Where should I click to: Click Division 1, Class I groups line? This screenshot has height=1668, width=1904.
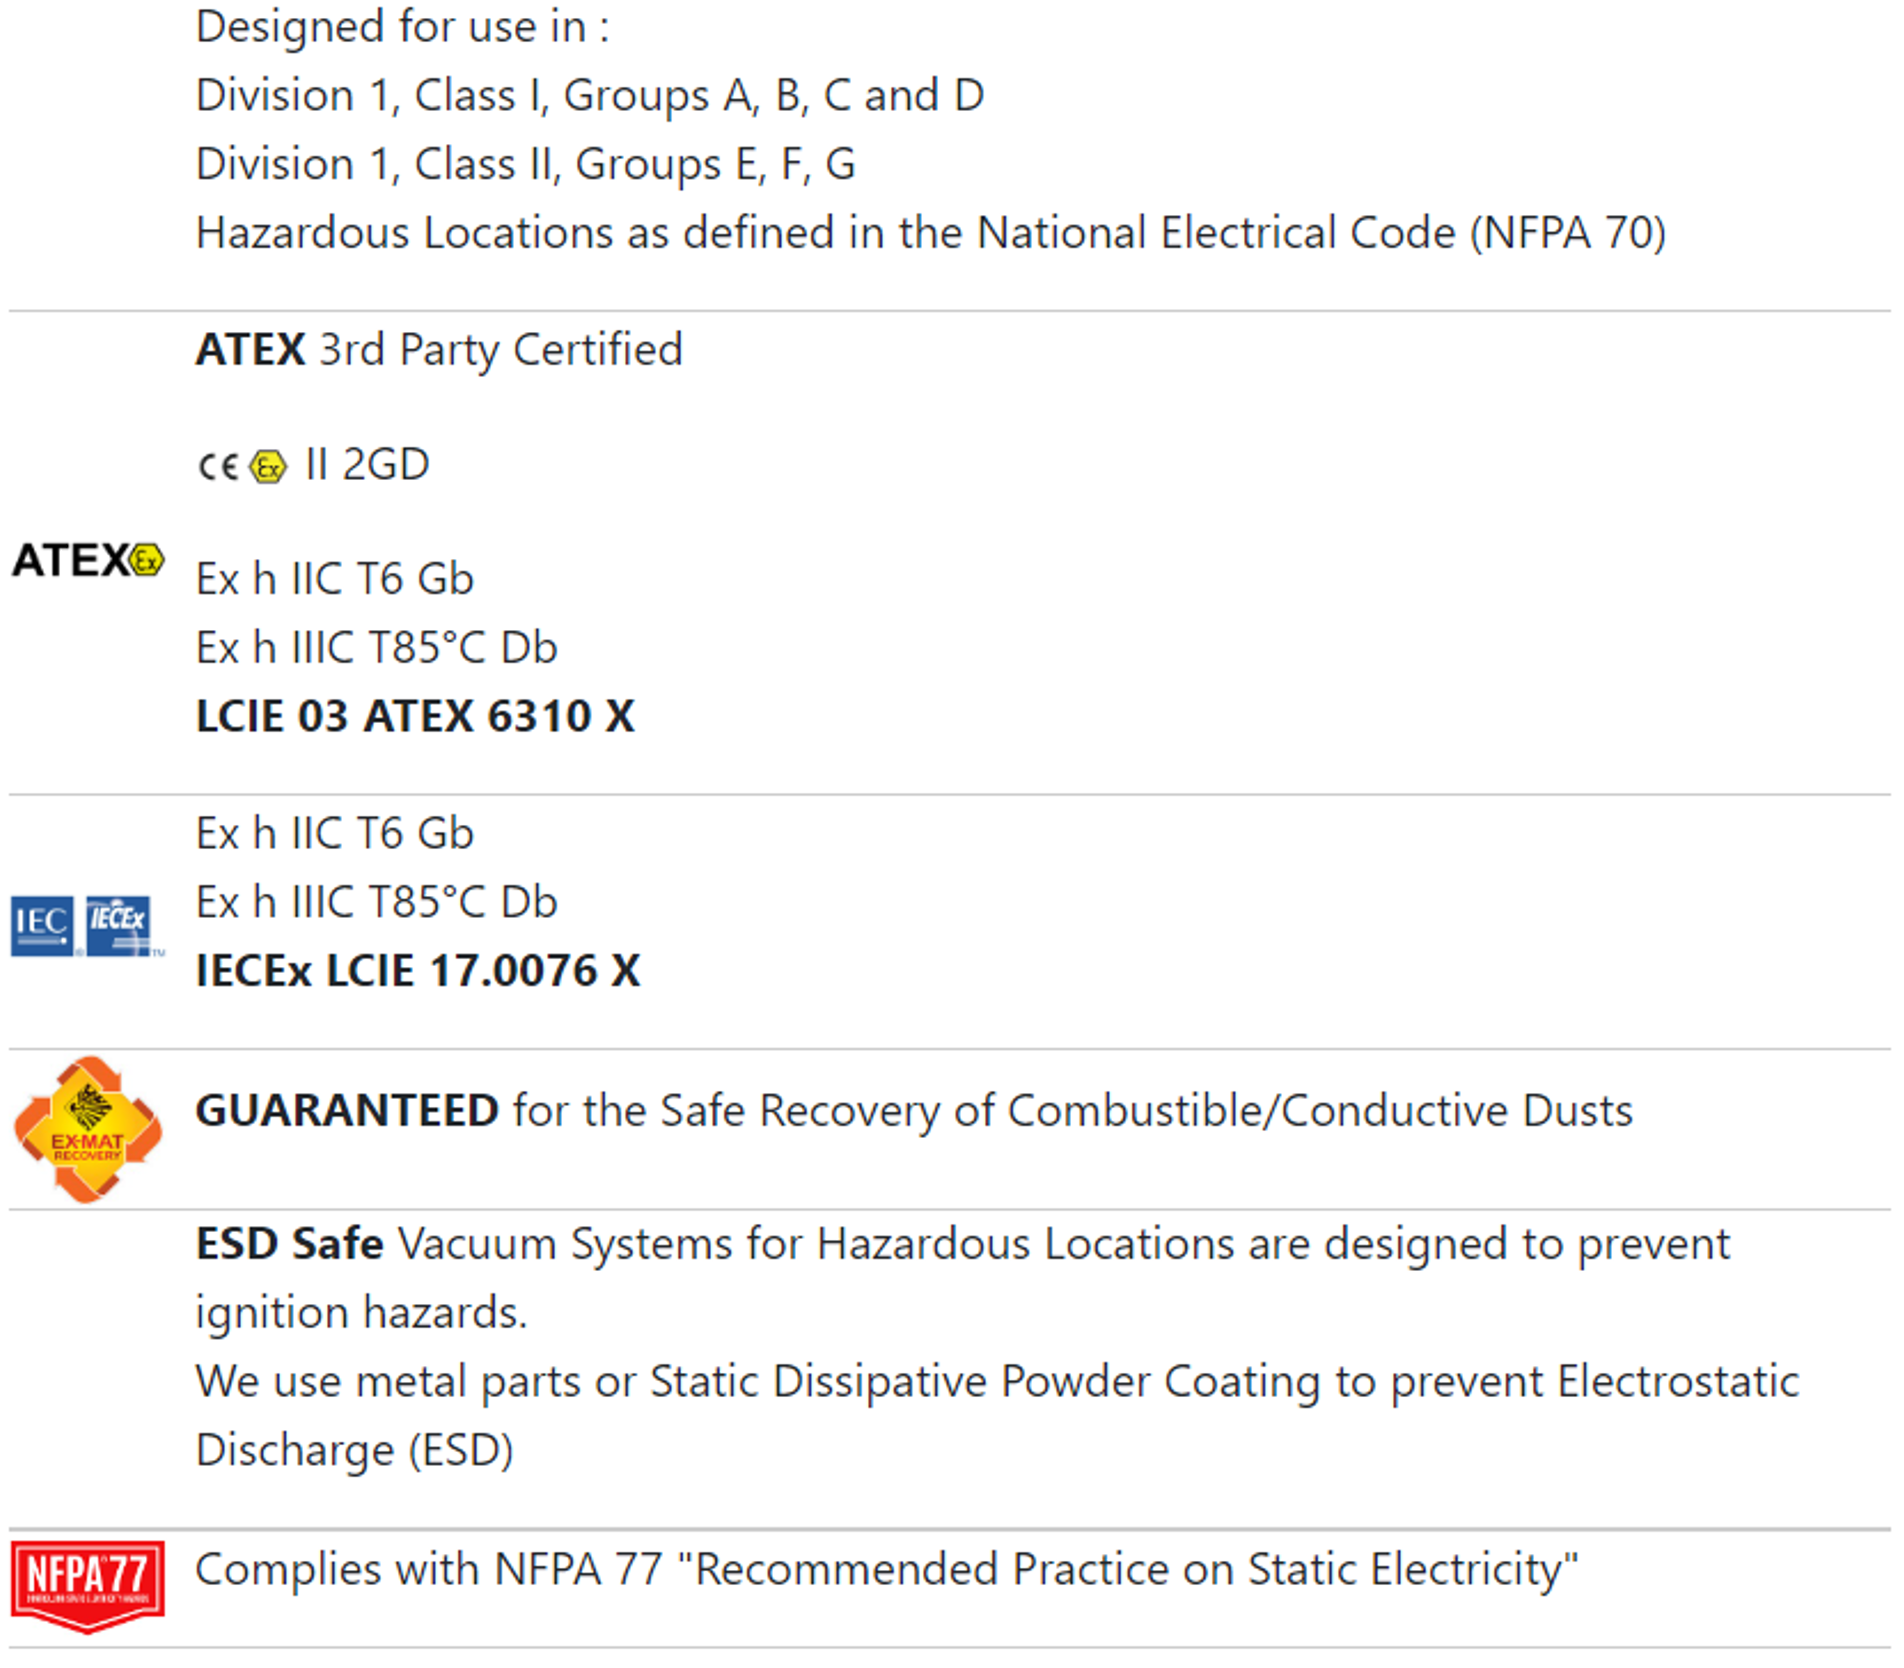(x=590, y=95)
